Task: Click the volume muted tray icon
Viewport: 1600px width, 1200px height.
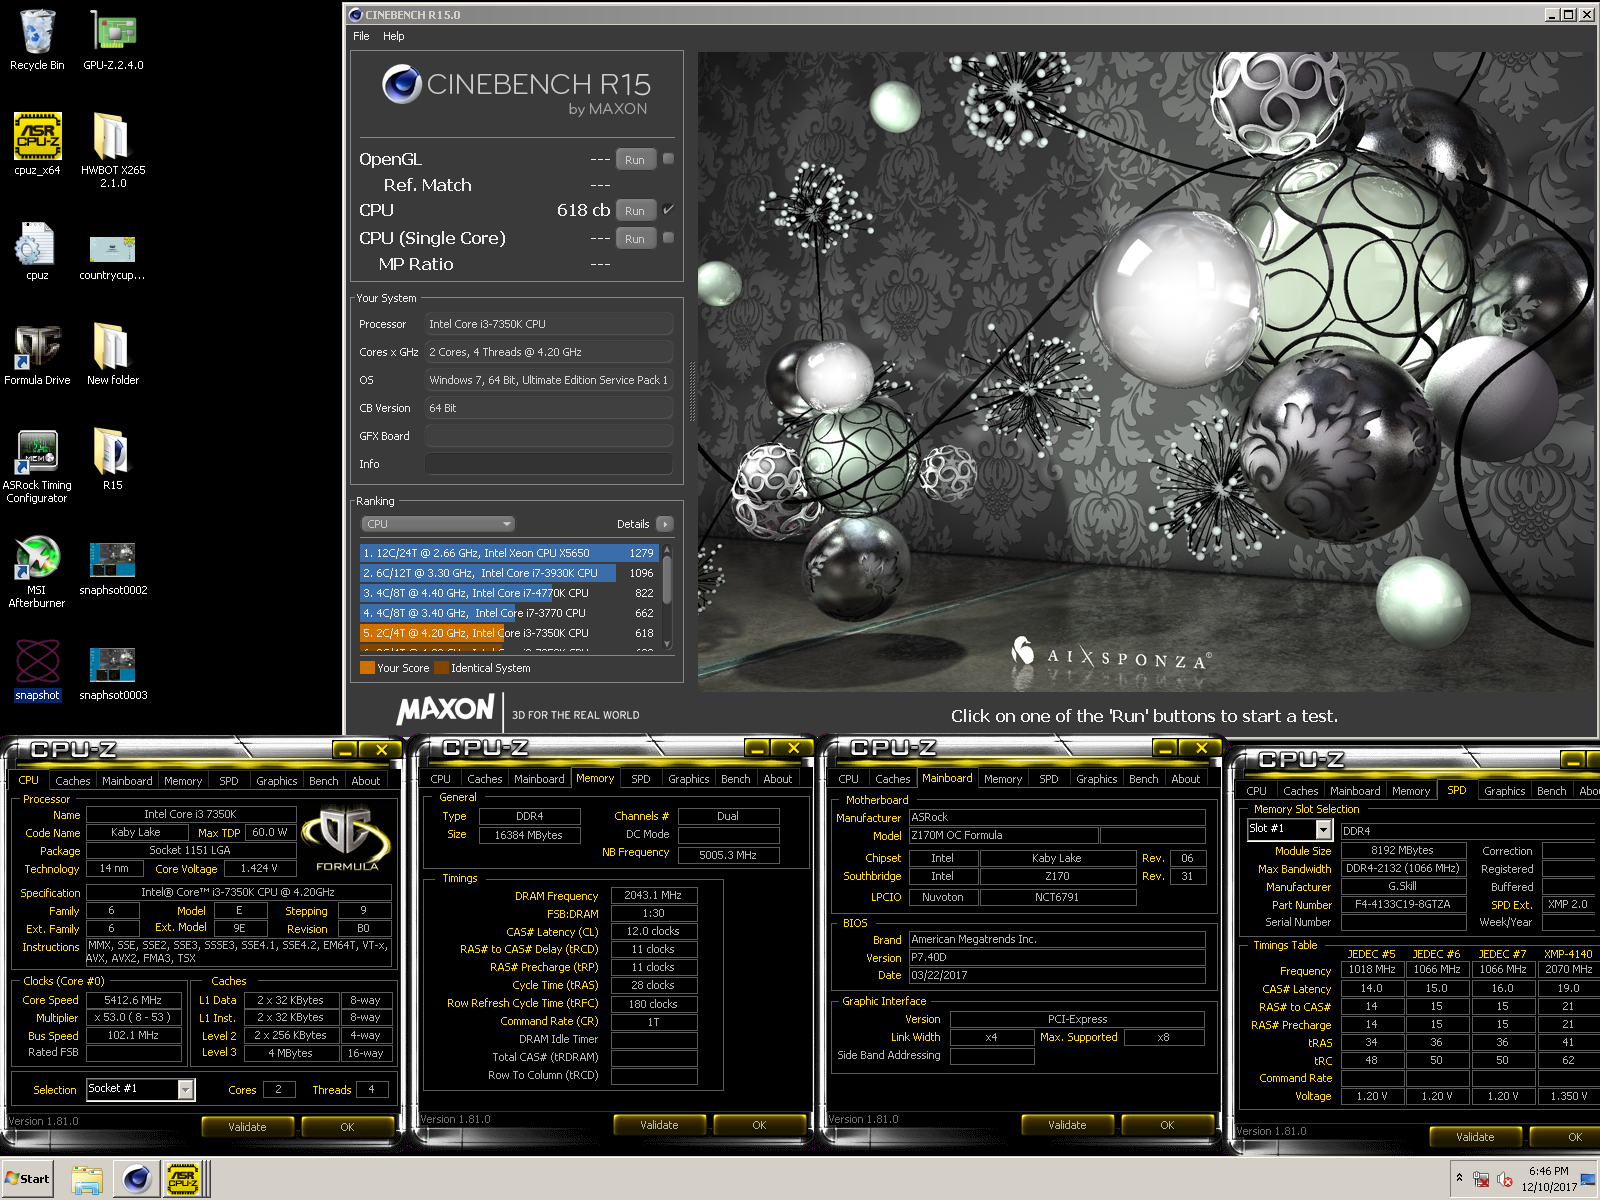Action: (x=1505, y=1180)
